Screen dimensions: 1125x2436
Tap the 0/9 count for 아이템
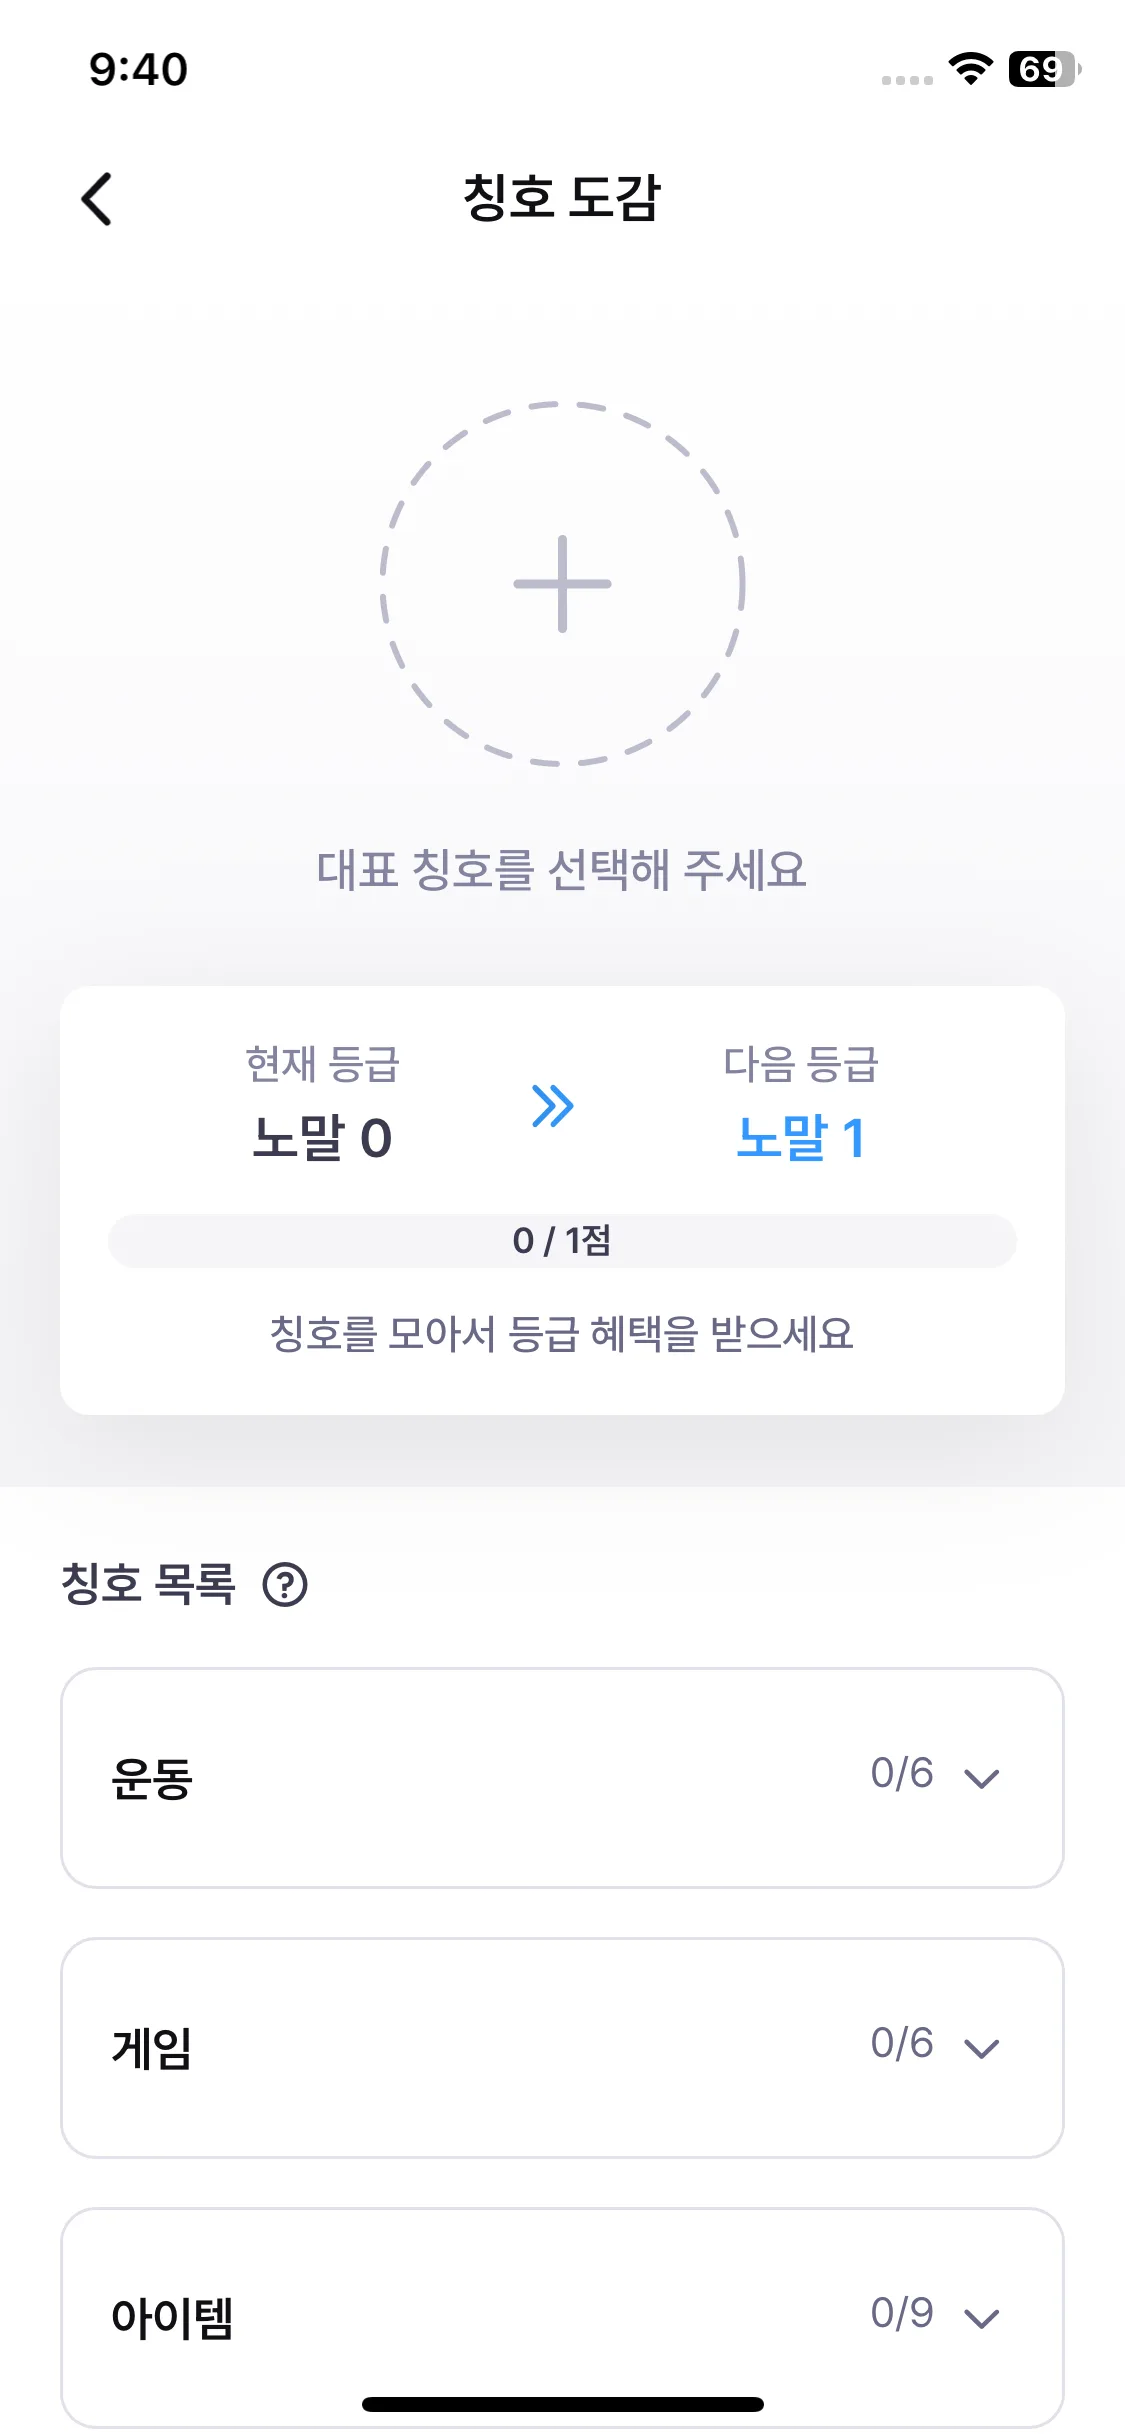[902, 2313]
